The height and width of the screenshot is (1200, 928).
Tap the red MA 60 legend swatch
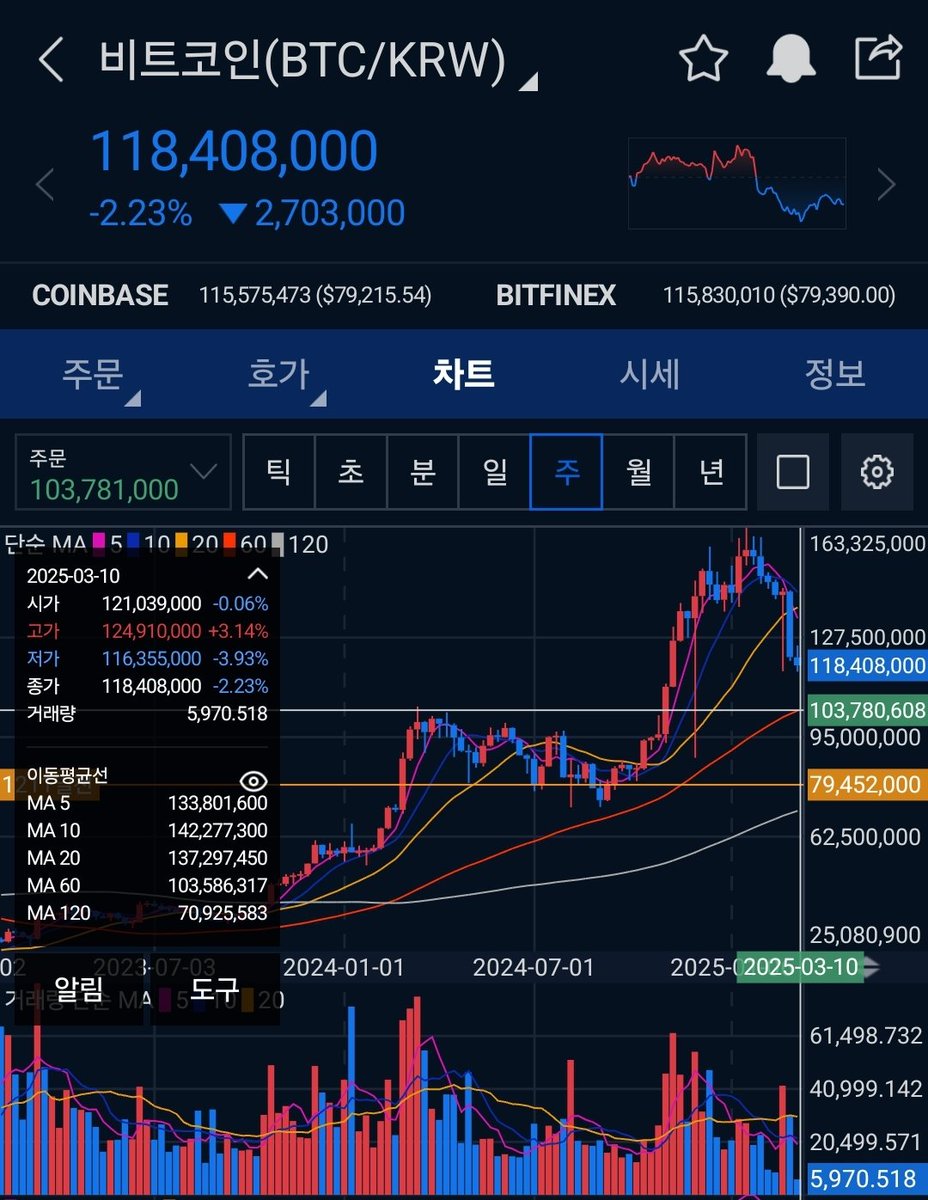pos(229,544)
